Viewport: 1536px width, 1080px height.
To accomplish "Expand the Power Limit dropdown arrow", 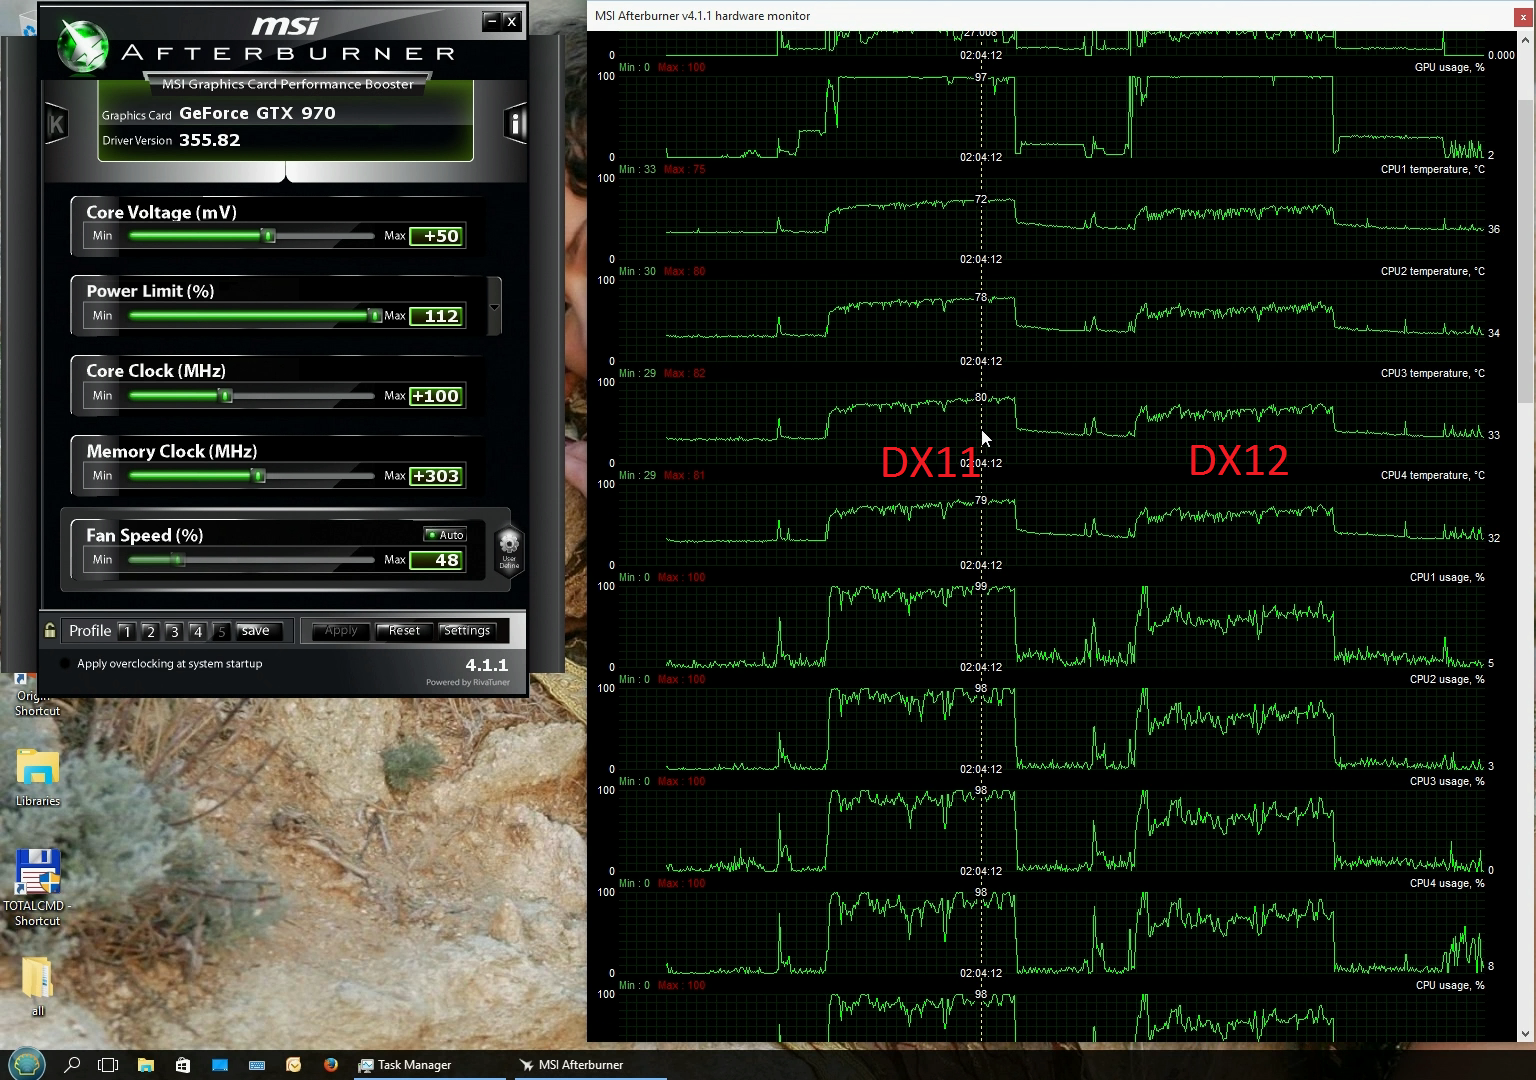I will (494, 307).
